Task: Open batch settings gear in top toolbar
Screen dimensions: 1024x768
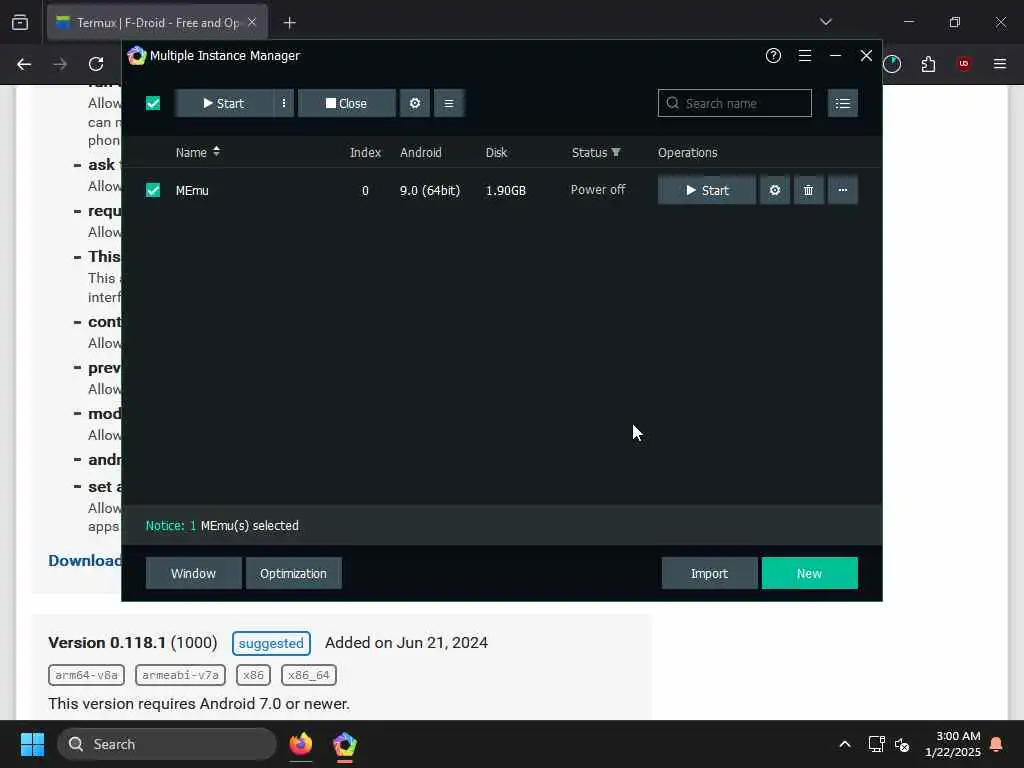Action: point(415,103)
